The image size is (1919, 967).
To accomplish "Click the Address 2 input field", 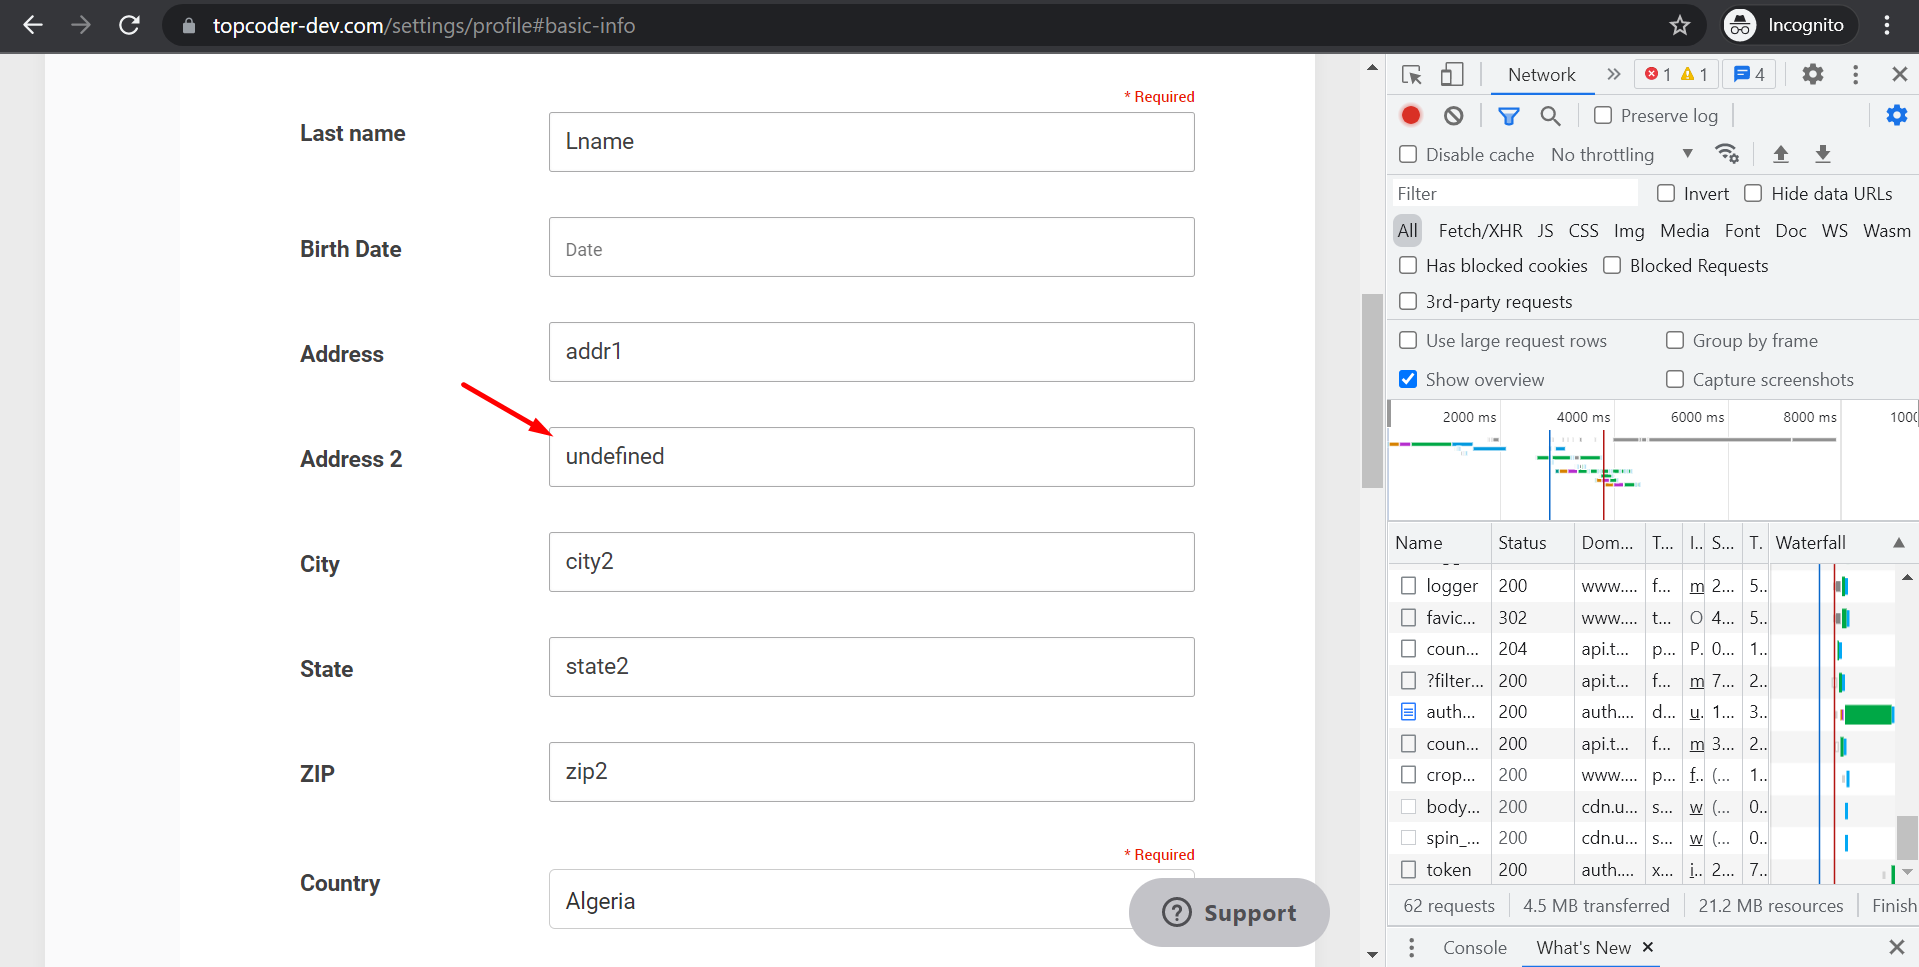I will point(871,456).
